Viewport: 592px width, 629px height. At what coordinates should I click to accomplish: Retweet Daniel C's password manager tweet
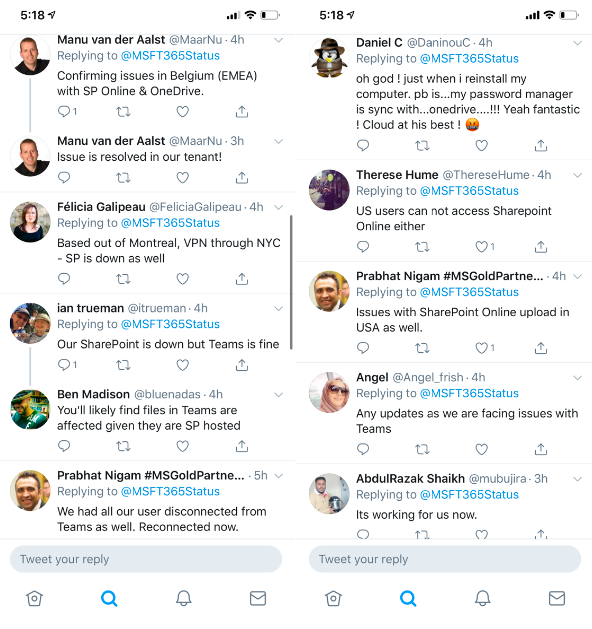(422, 145)
